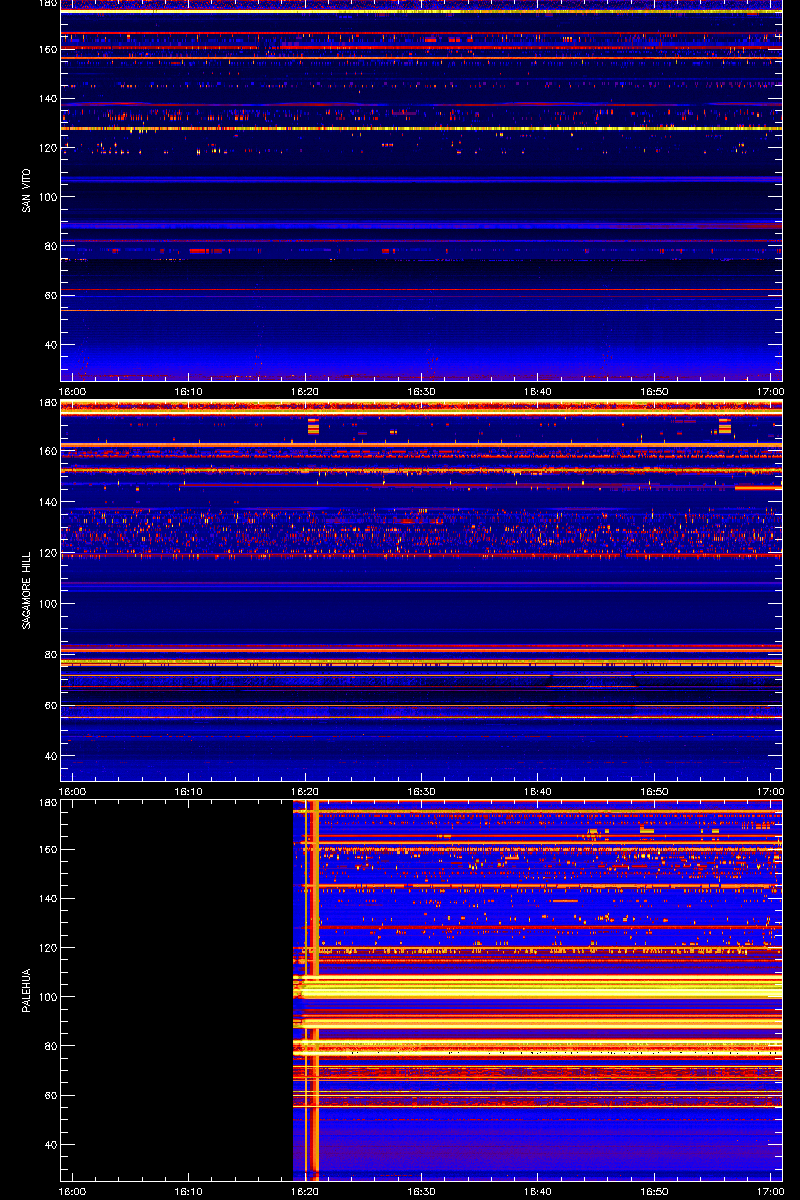Image resolution: width=800 pixels, height=1200 pixels.
Task: Pick 16:50 tick under Sagamore Hill panel
Action: (x=655, y=792)
